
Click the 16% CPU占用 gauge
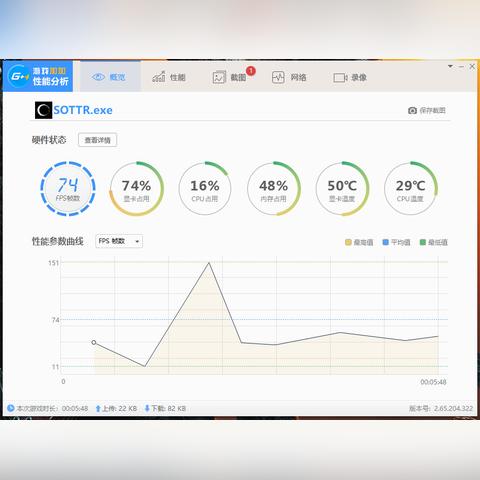point(205,189)
